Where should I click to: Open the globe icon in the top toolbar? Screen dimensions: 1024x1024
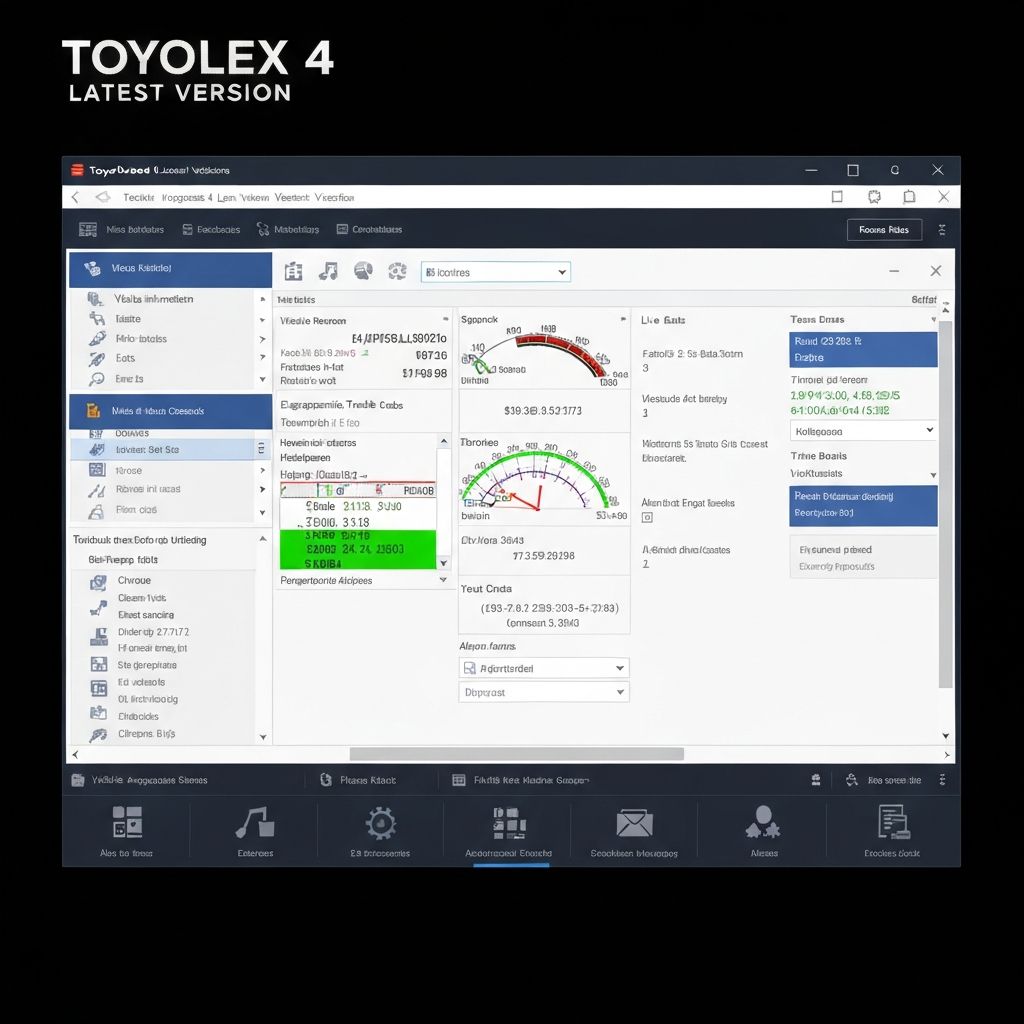pos(362,270)
